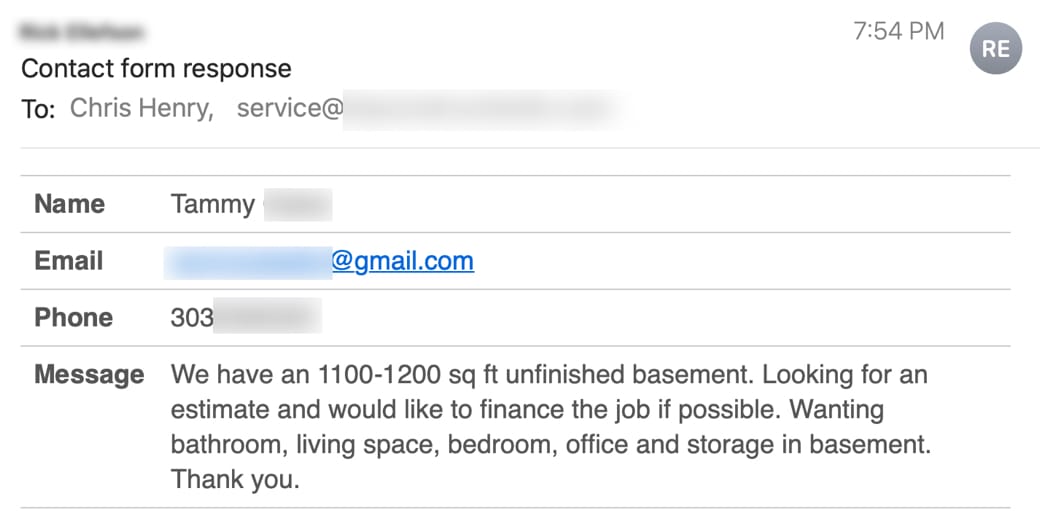Click the To: field label
This screenshot has width=1040, height=529.
click(x=38, y=109)
